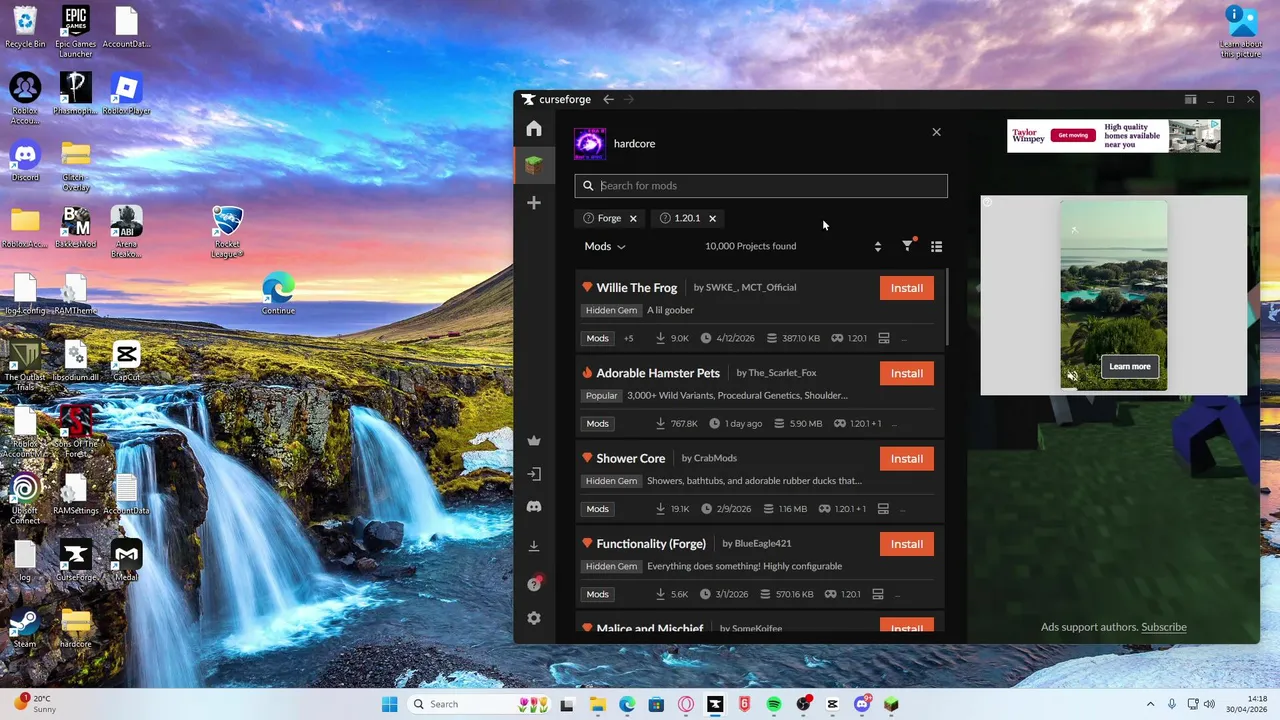Show hidden system tray icons chevron
The height and width of the screenshot is (720, 1280).
1150,704
